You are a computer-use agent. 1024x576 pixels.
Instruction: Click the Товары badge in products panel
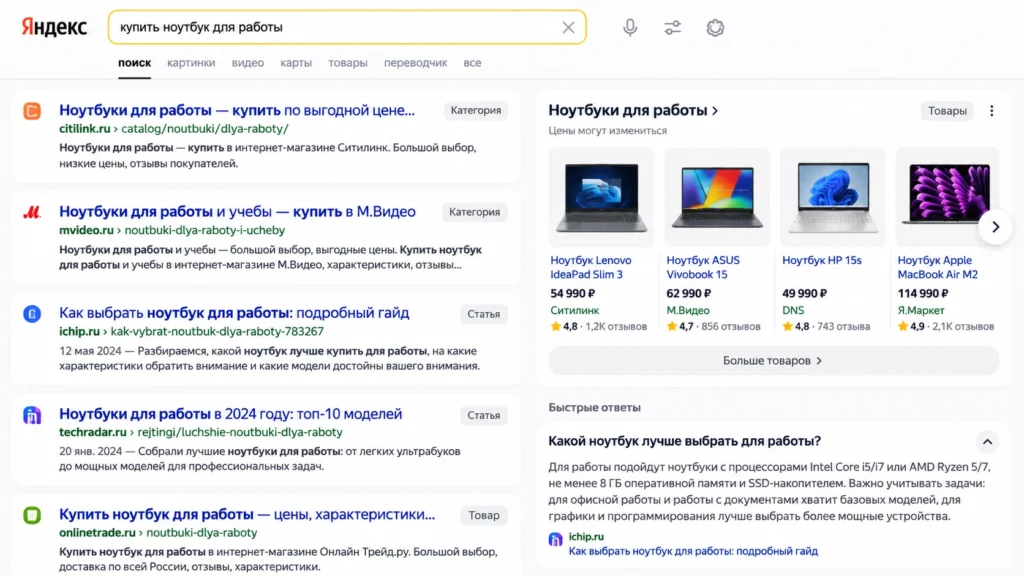pos(947,111)
